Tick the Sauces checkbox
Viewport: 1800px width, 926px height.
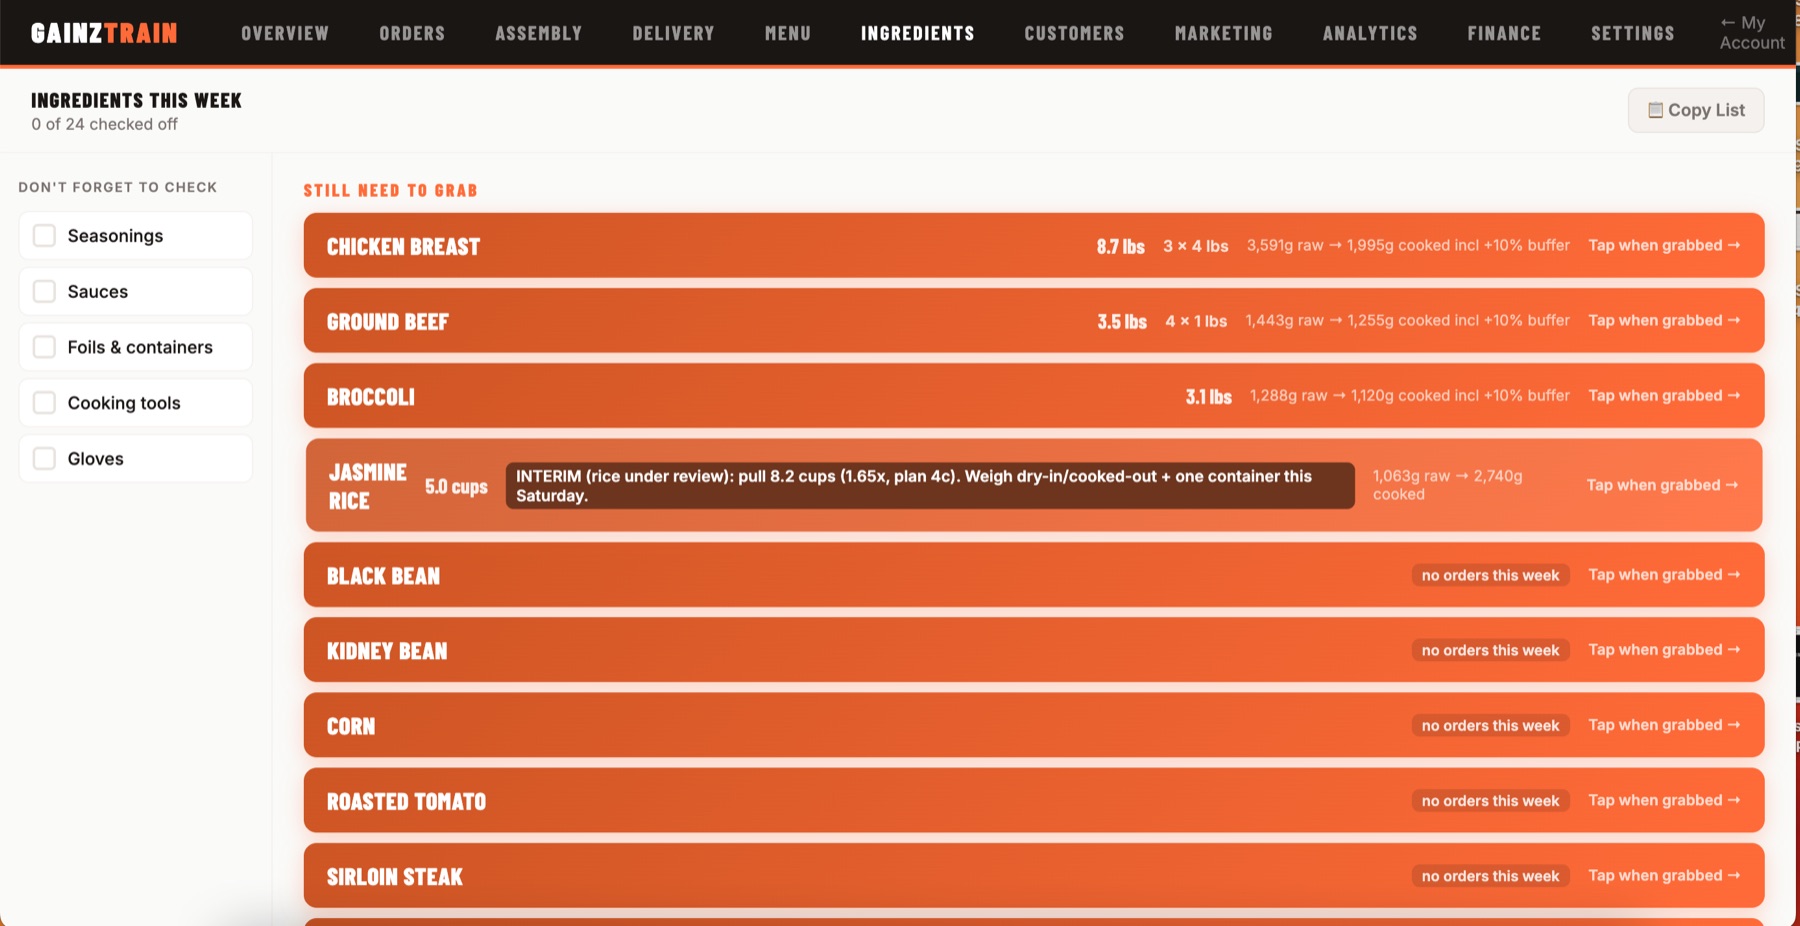click(x=44, y=291)
